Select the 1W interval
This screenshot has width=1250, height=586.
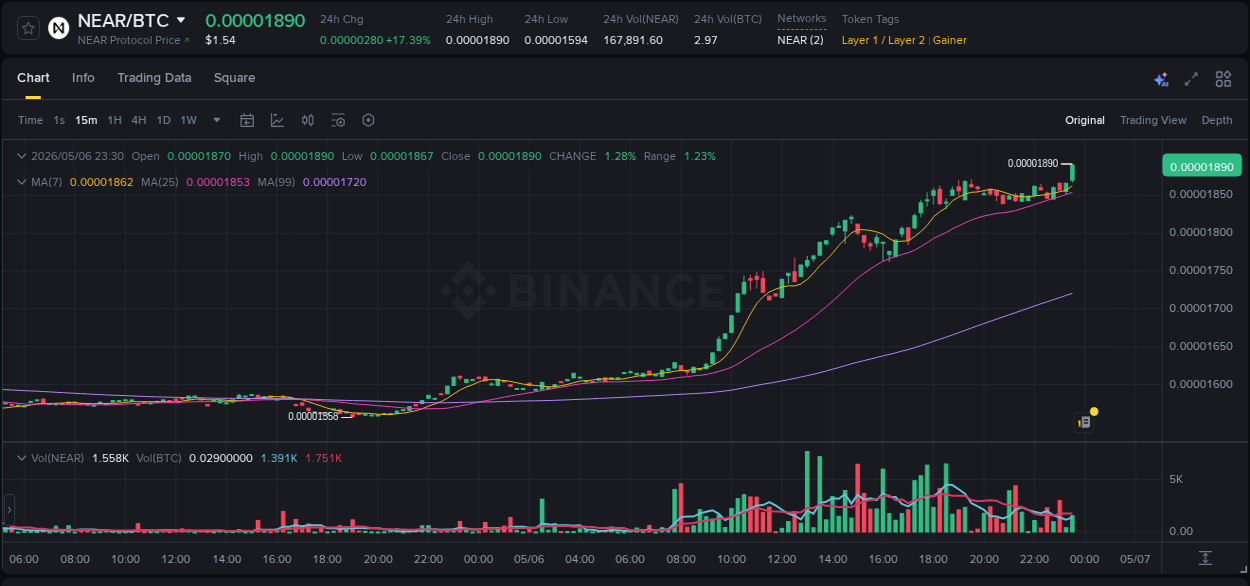[x=188, y=120]
